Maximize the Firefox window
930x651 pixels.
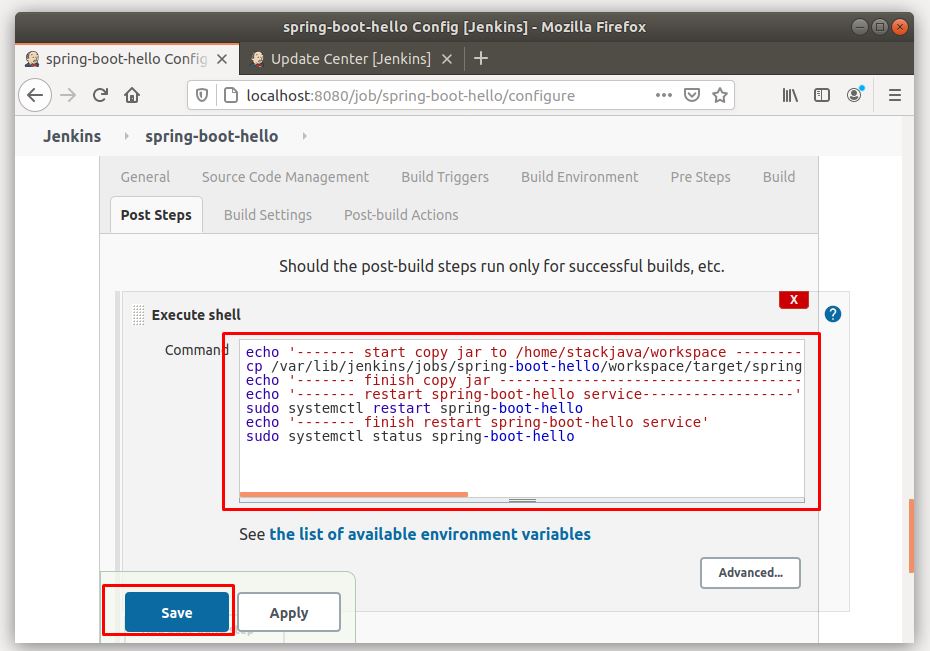tap(880, 27)
